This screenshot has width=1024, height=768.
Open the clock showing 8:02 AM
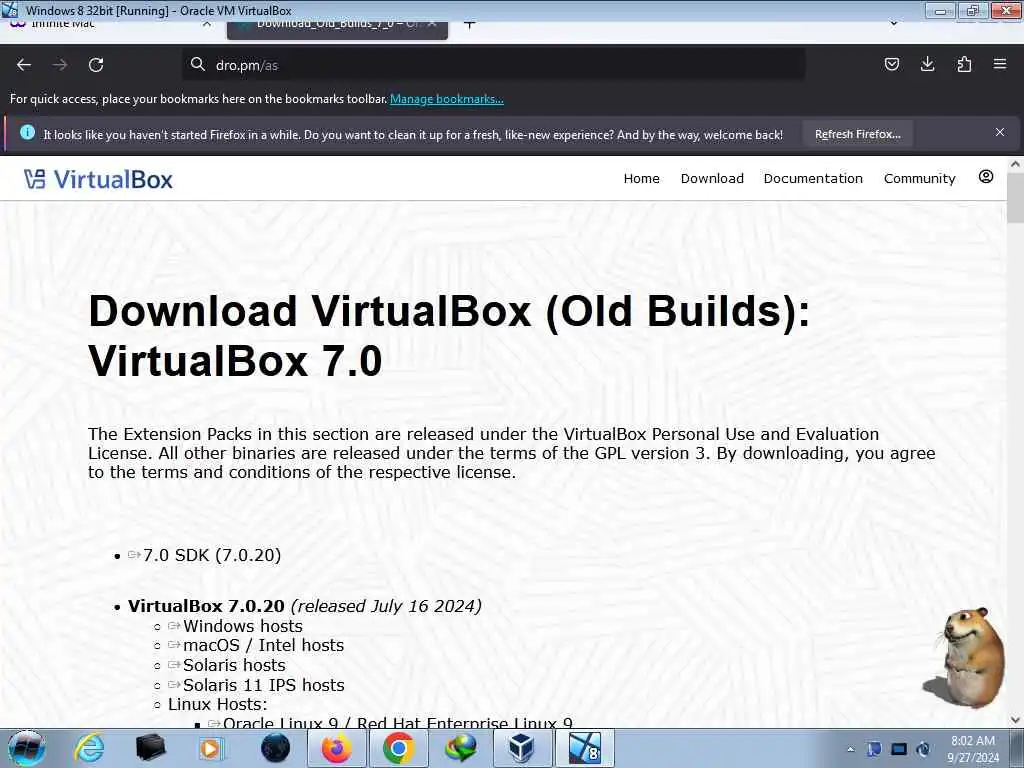973,749
